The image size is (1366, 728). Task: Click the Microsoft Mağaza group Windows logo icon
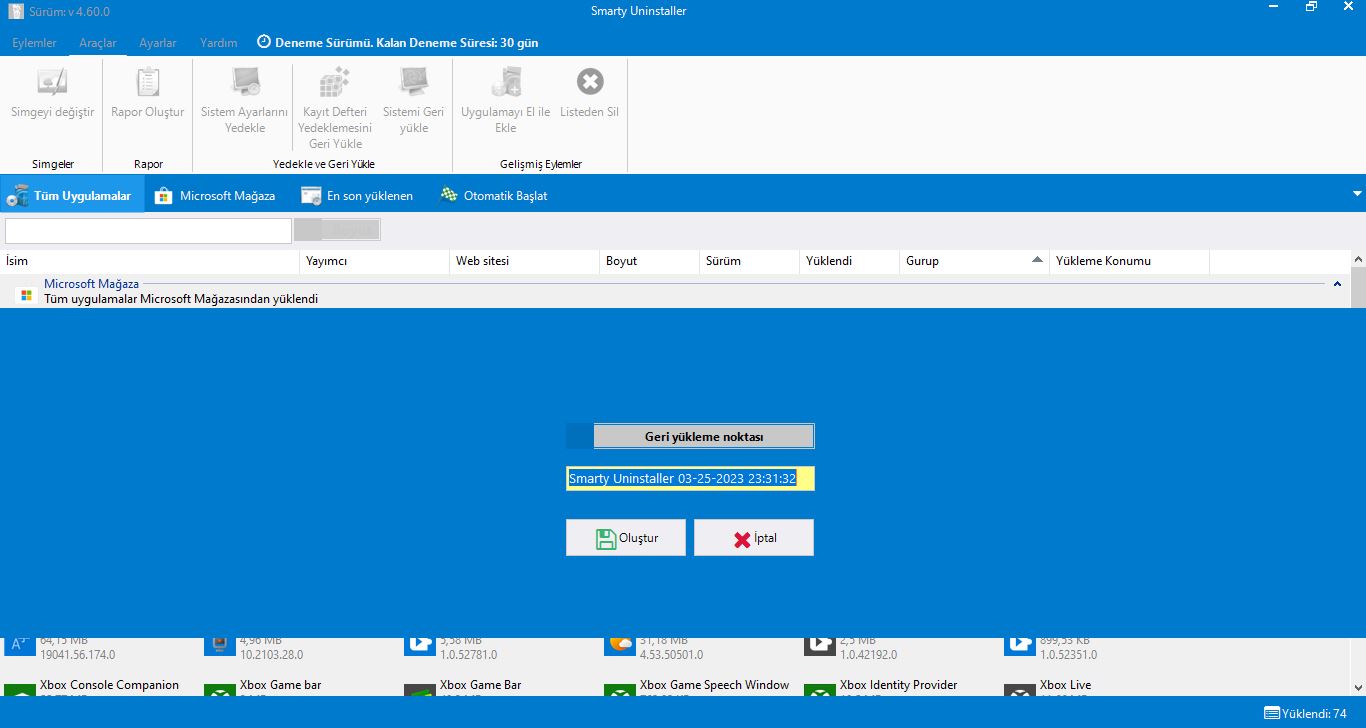pyautogui.click(x=27, y=296)
